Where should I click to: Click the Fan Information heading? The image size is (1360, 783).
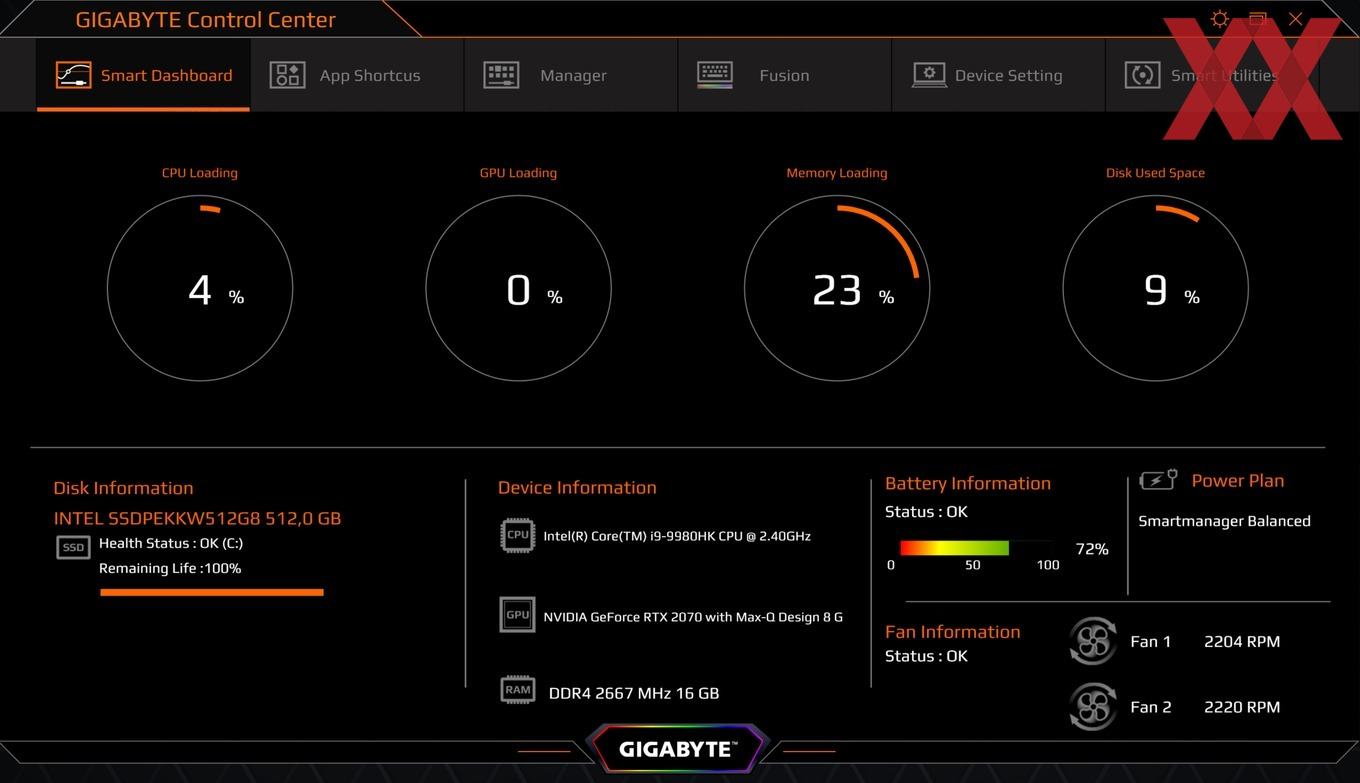click(x=952, y=632)
